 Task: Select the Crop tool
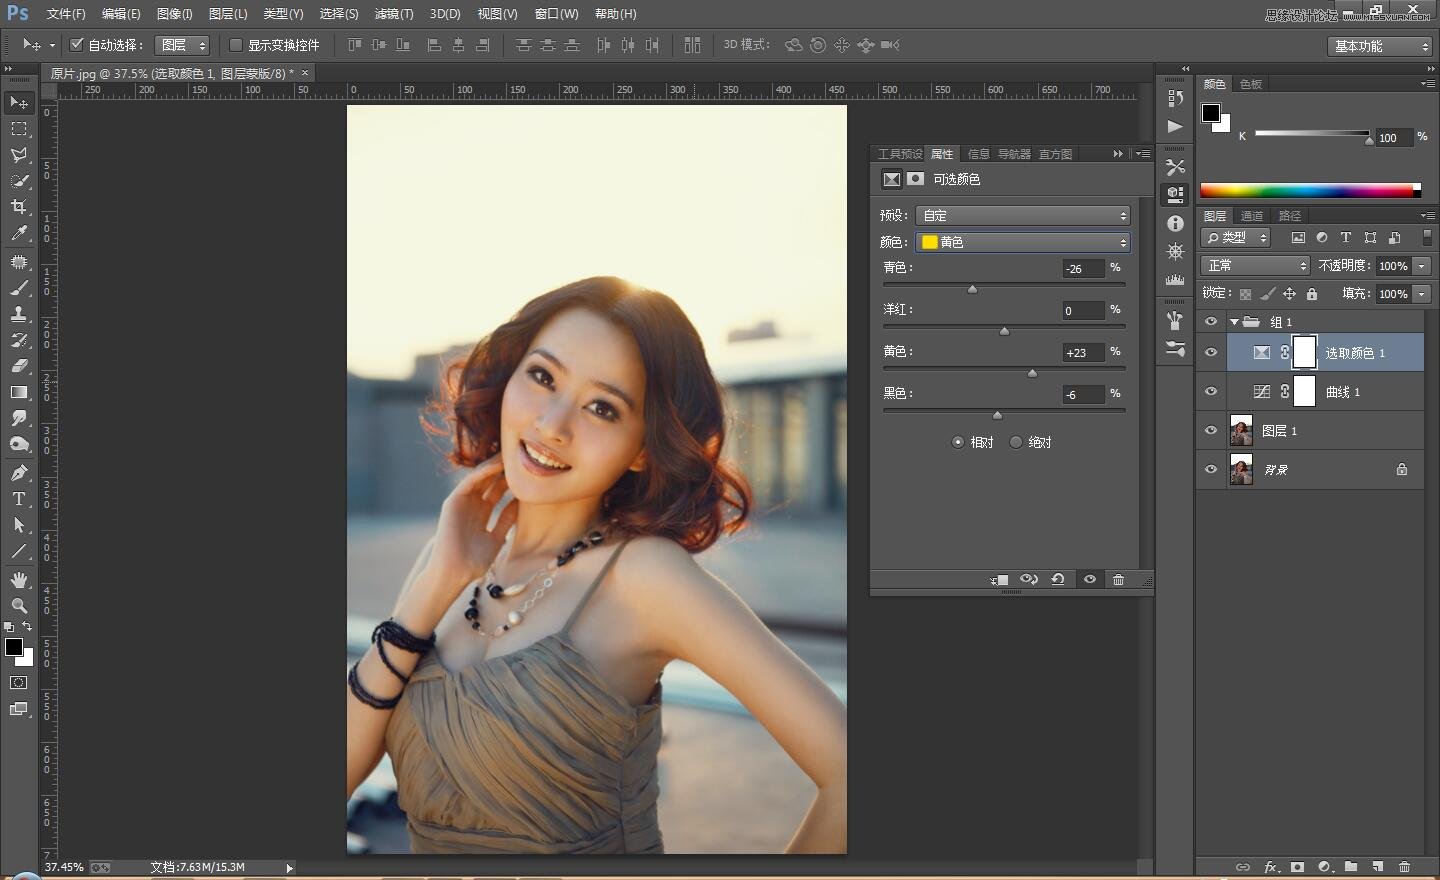coord(19,207)
